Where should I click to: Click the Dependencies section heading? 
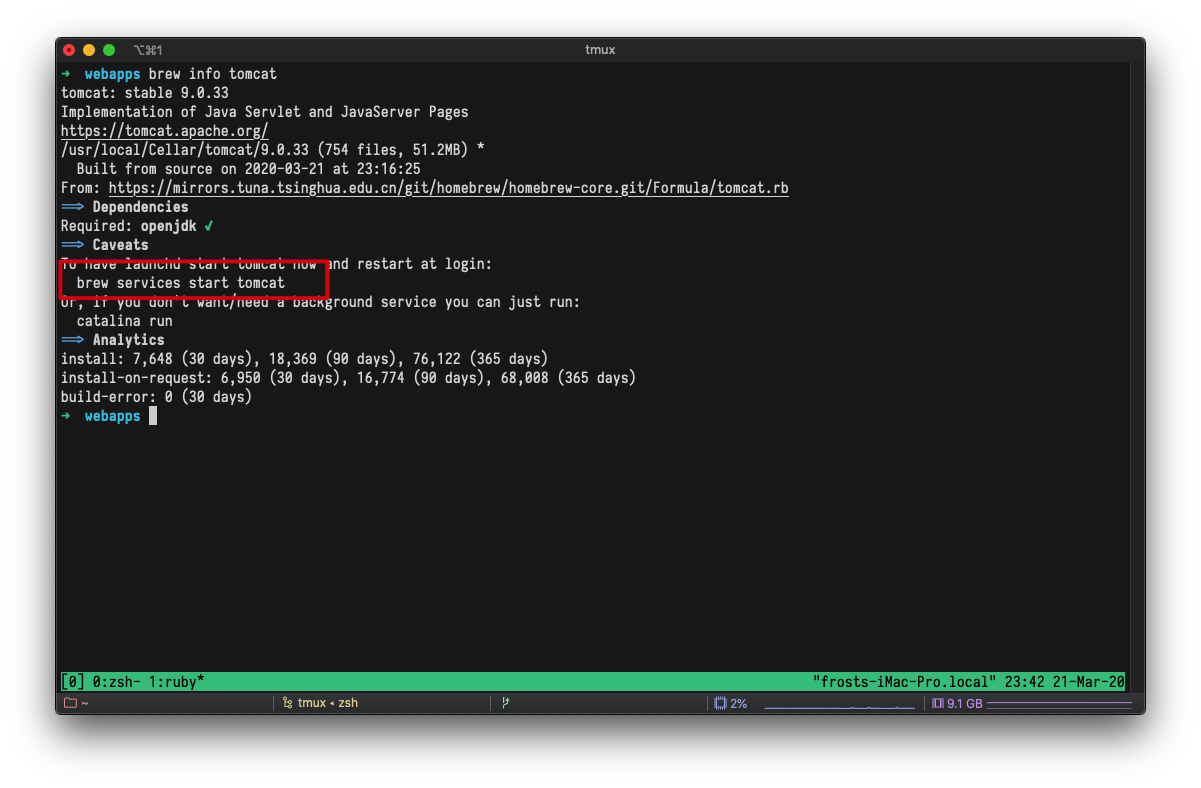pyautogui.click(x=141, y=207)
